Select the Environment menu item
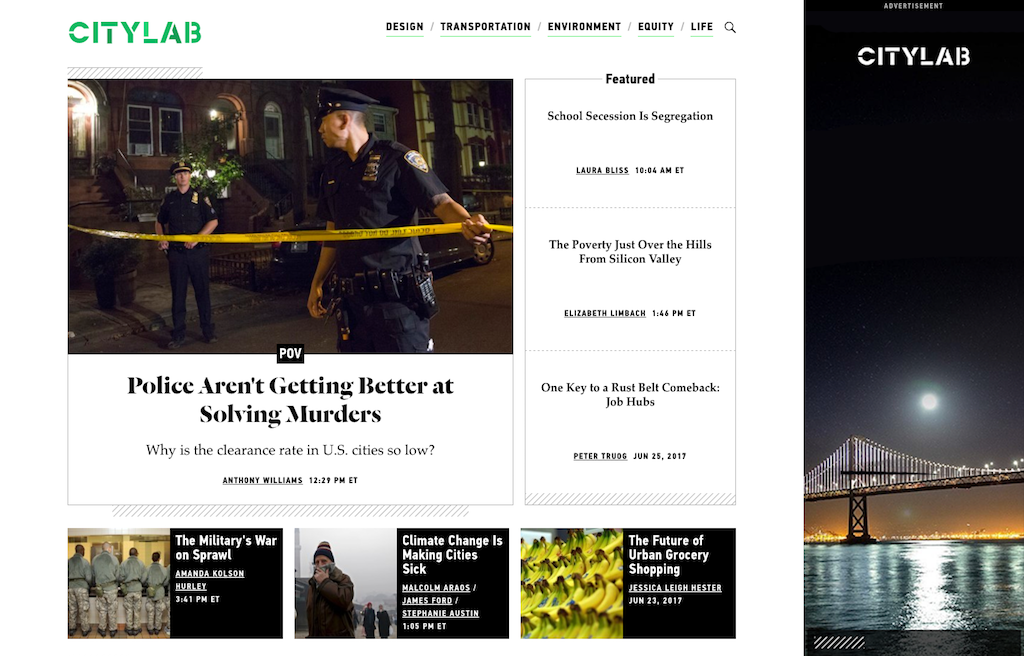1024x656 pixels. pos(584,27)
